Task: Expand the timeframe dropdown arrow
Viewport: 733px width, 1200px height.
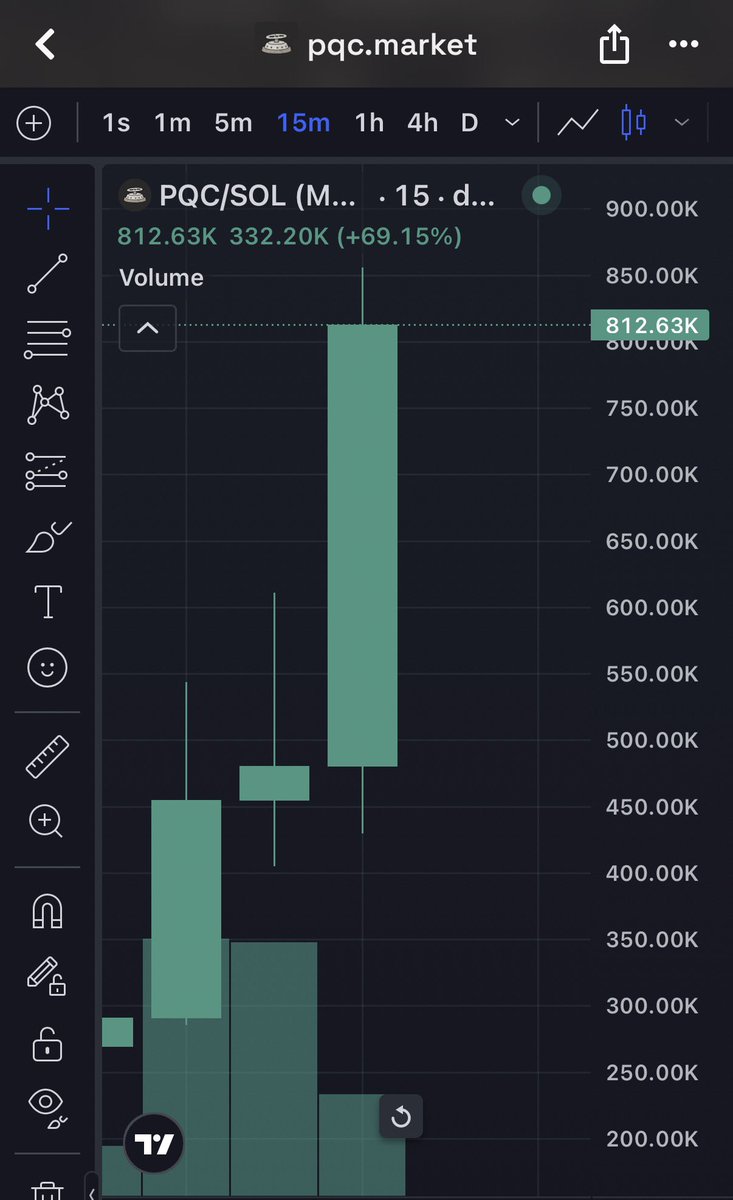Action: click(x=512, y=123)
